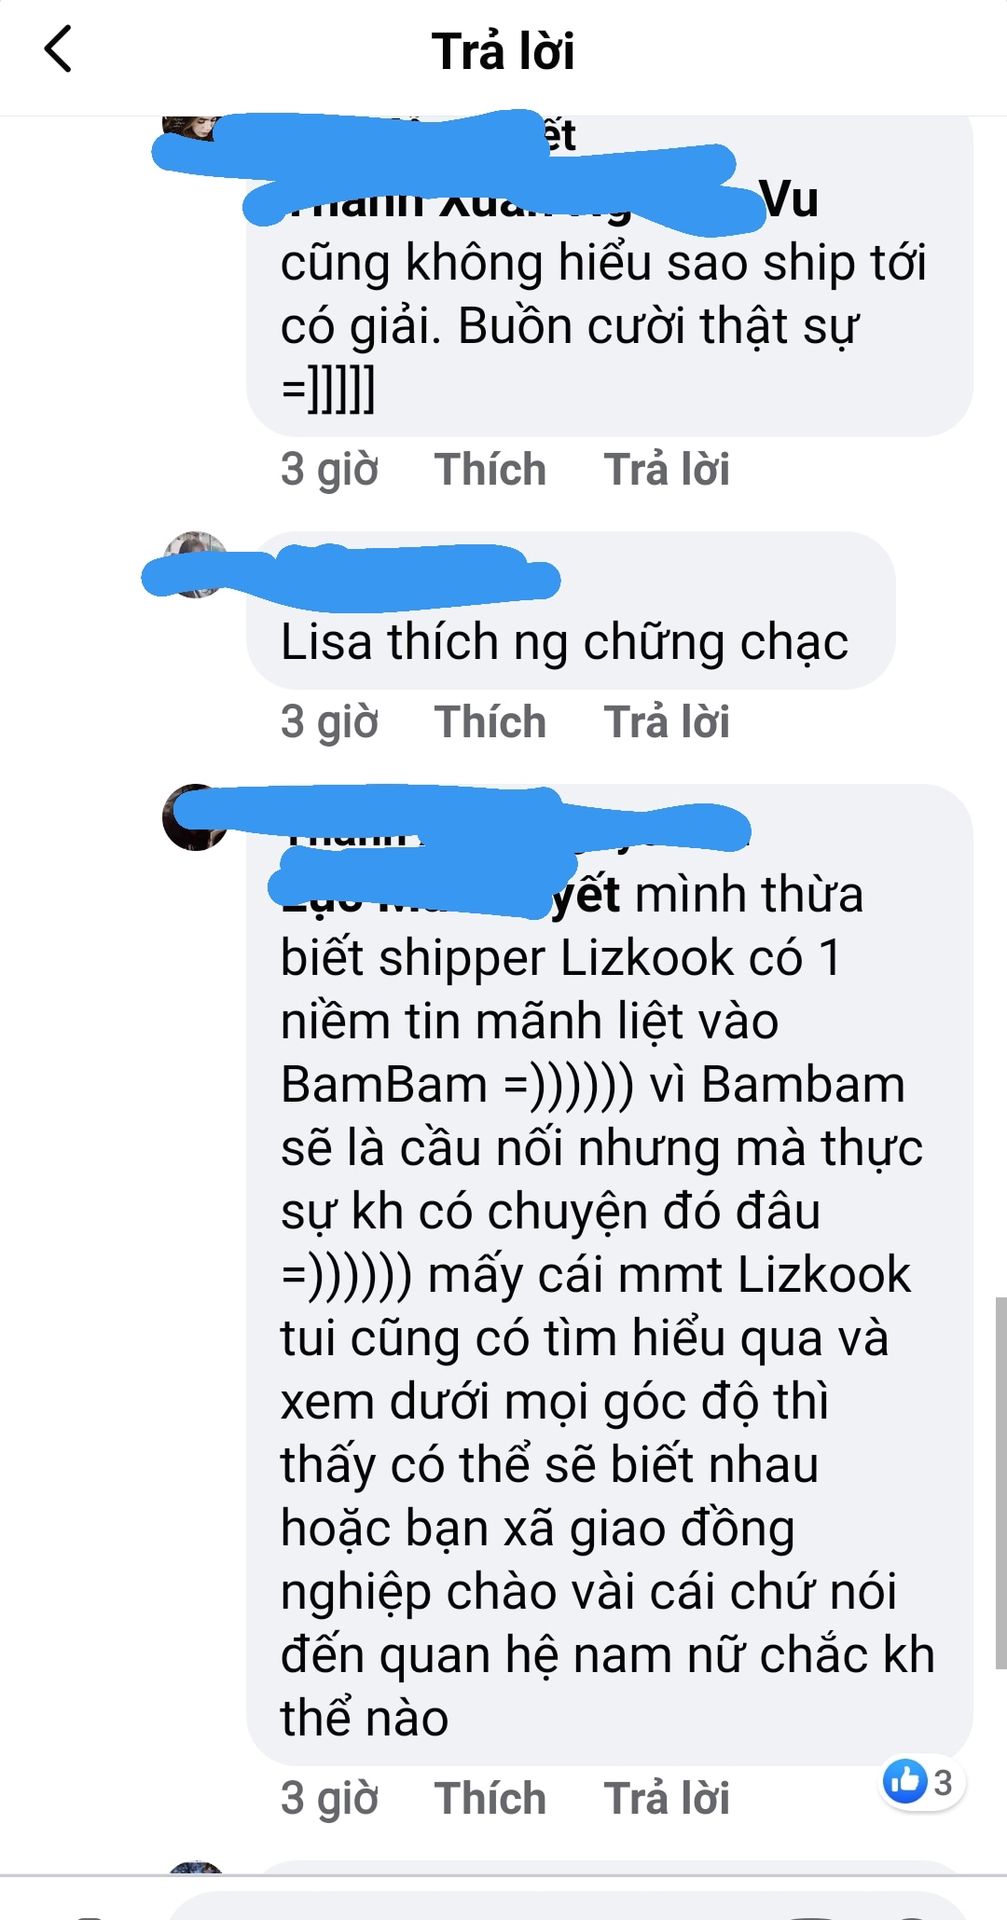The image size is (1007, 1920).
Task: Open the partially visible avatar at bottom
Action: pos(195,1867)
